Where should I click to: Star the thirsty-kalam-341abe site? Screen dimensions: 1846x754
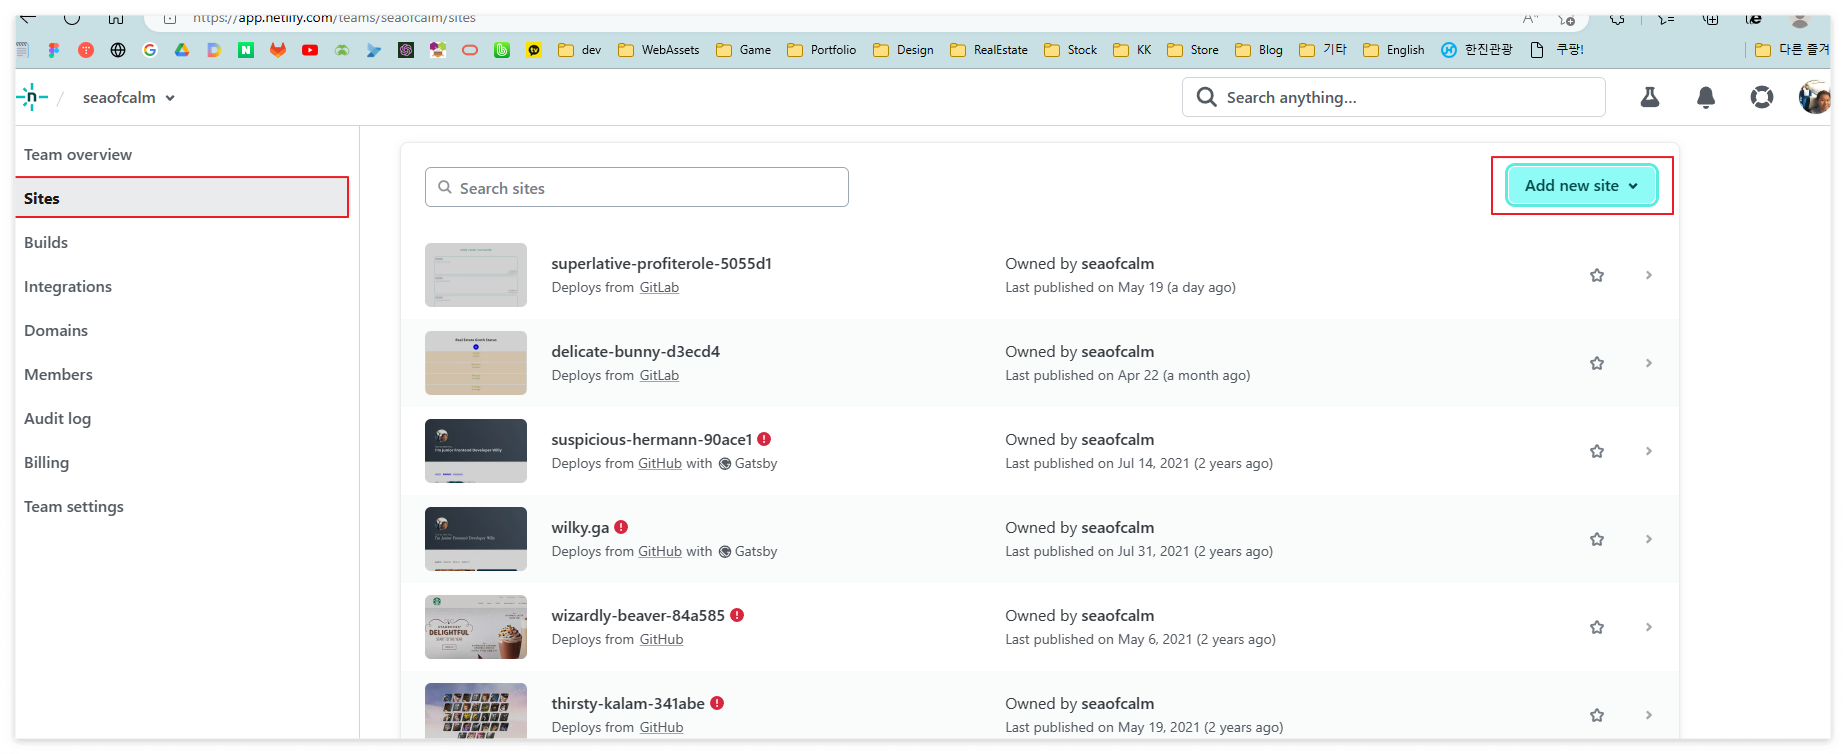point(1597,715)
